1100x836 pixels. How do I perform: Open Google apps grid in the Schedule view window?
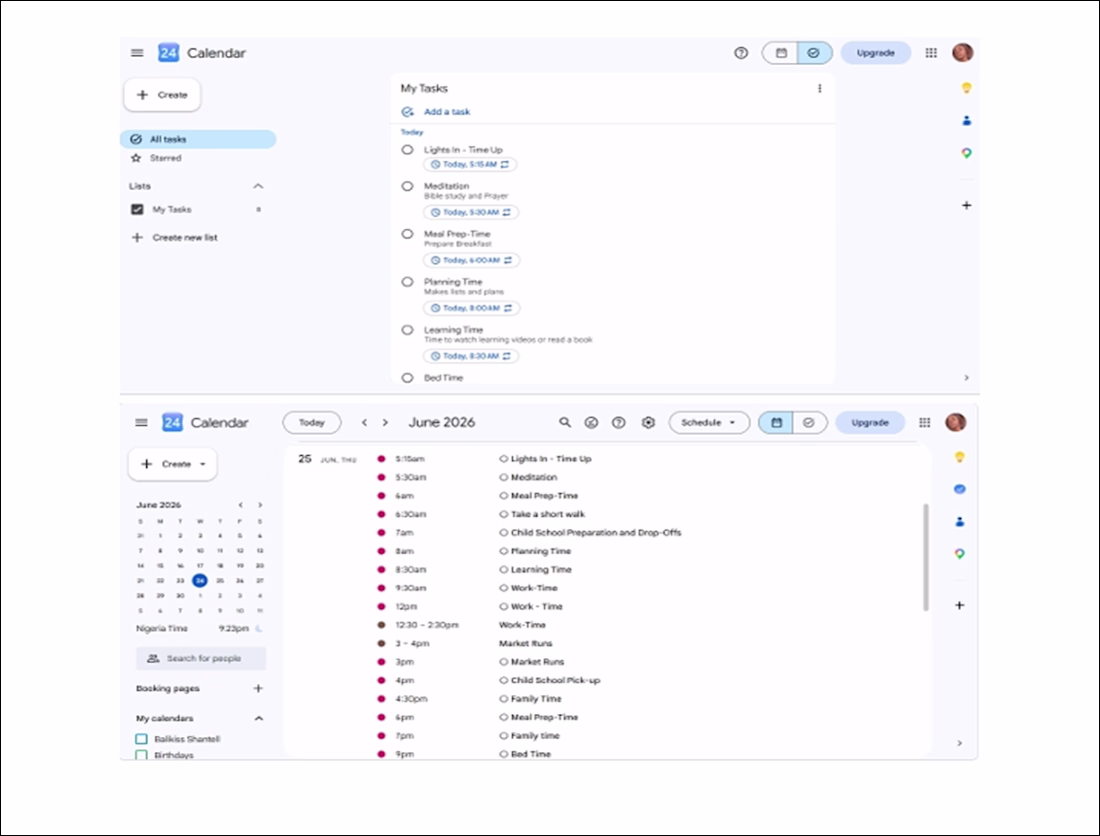[925, 422]
